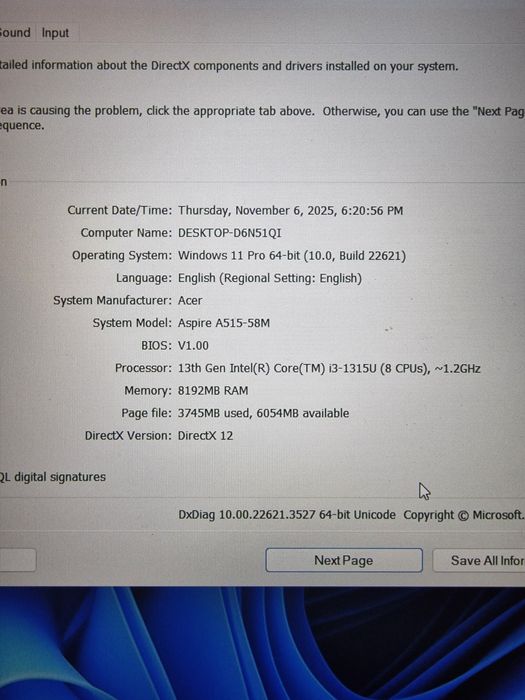Image resolution: width=525 pixels, height=700 pixels.
Task: Select the System Manufacturer value Acer
Action: click(x=190, y=300)
